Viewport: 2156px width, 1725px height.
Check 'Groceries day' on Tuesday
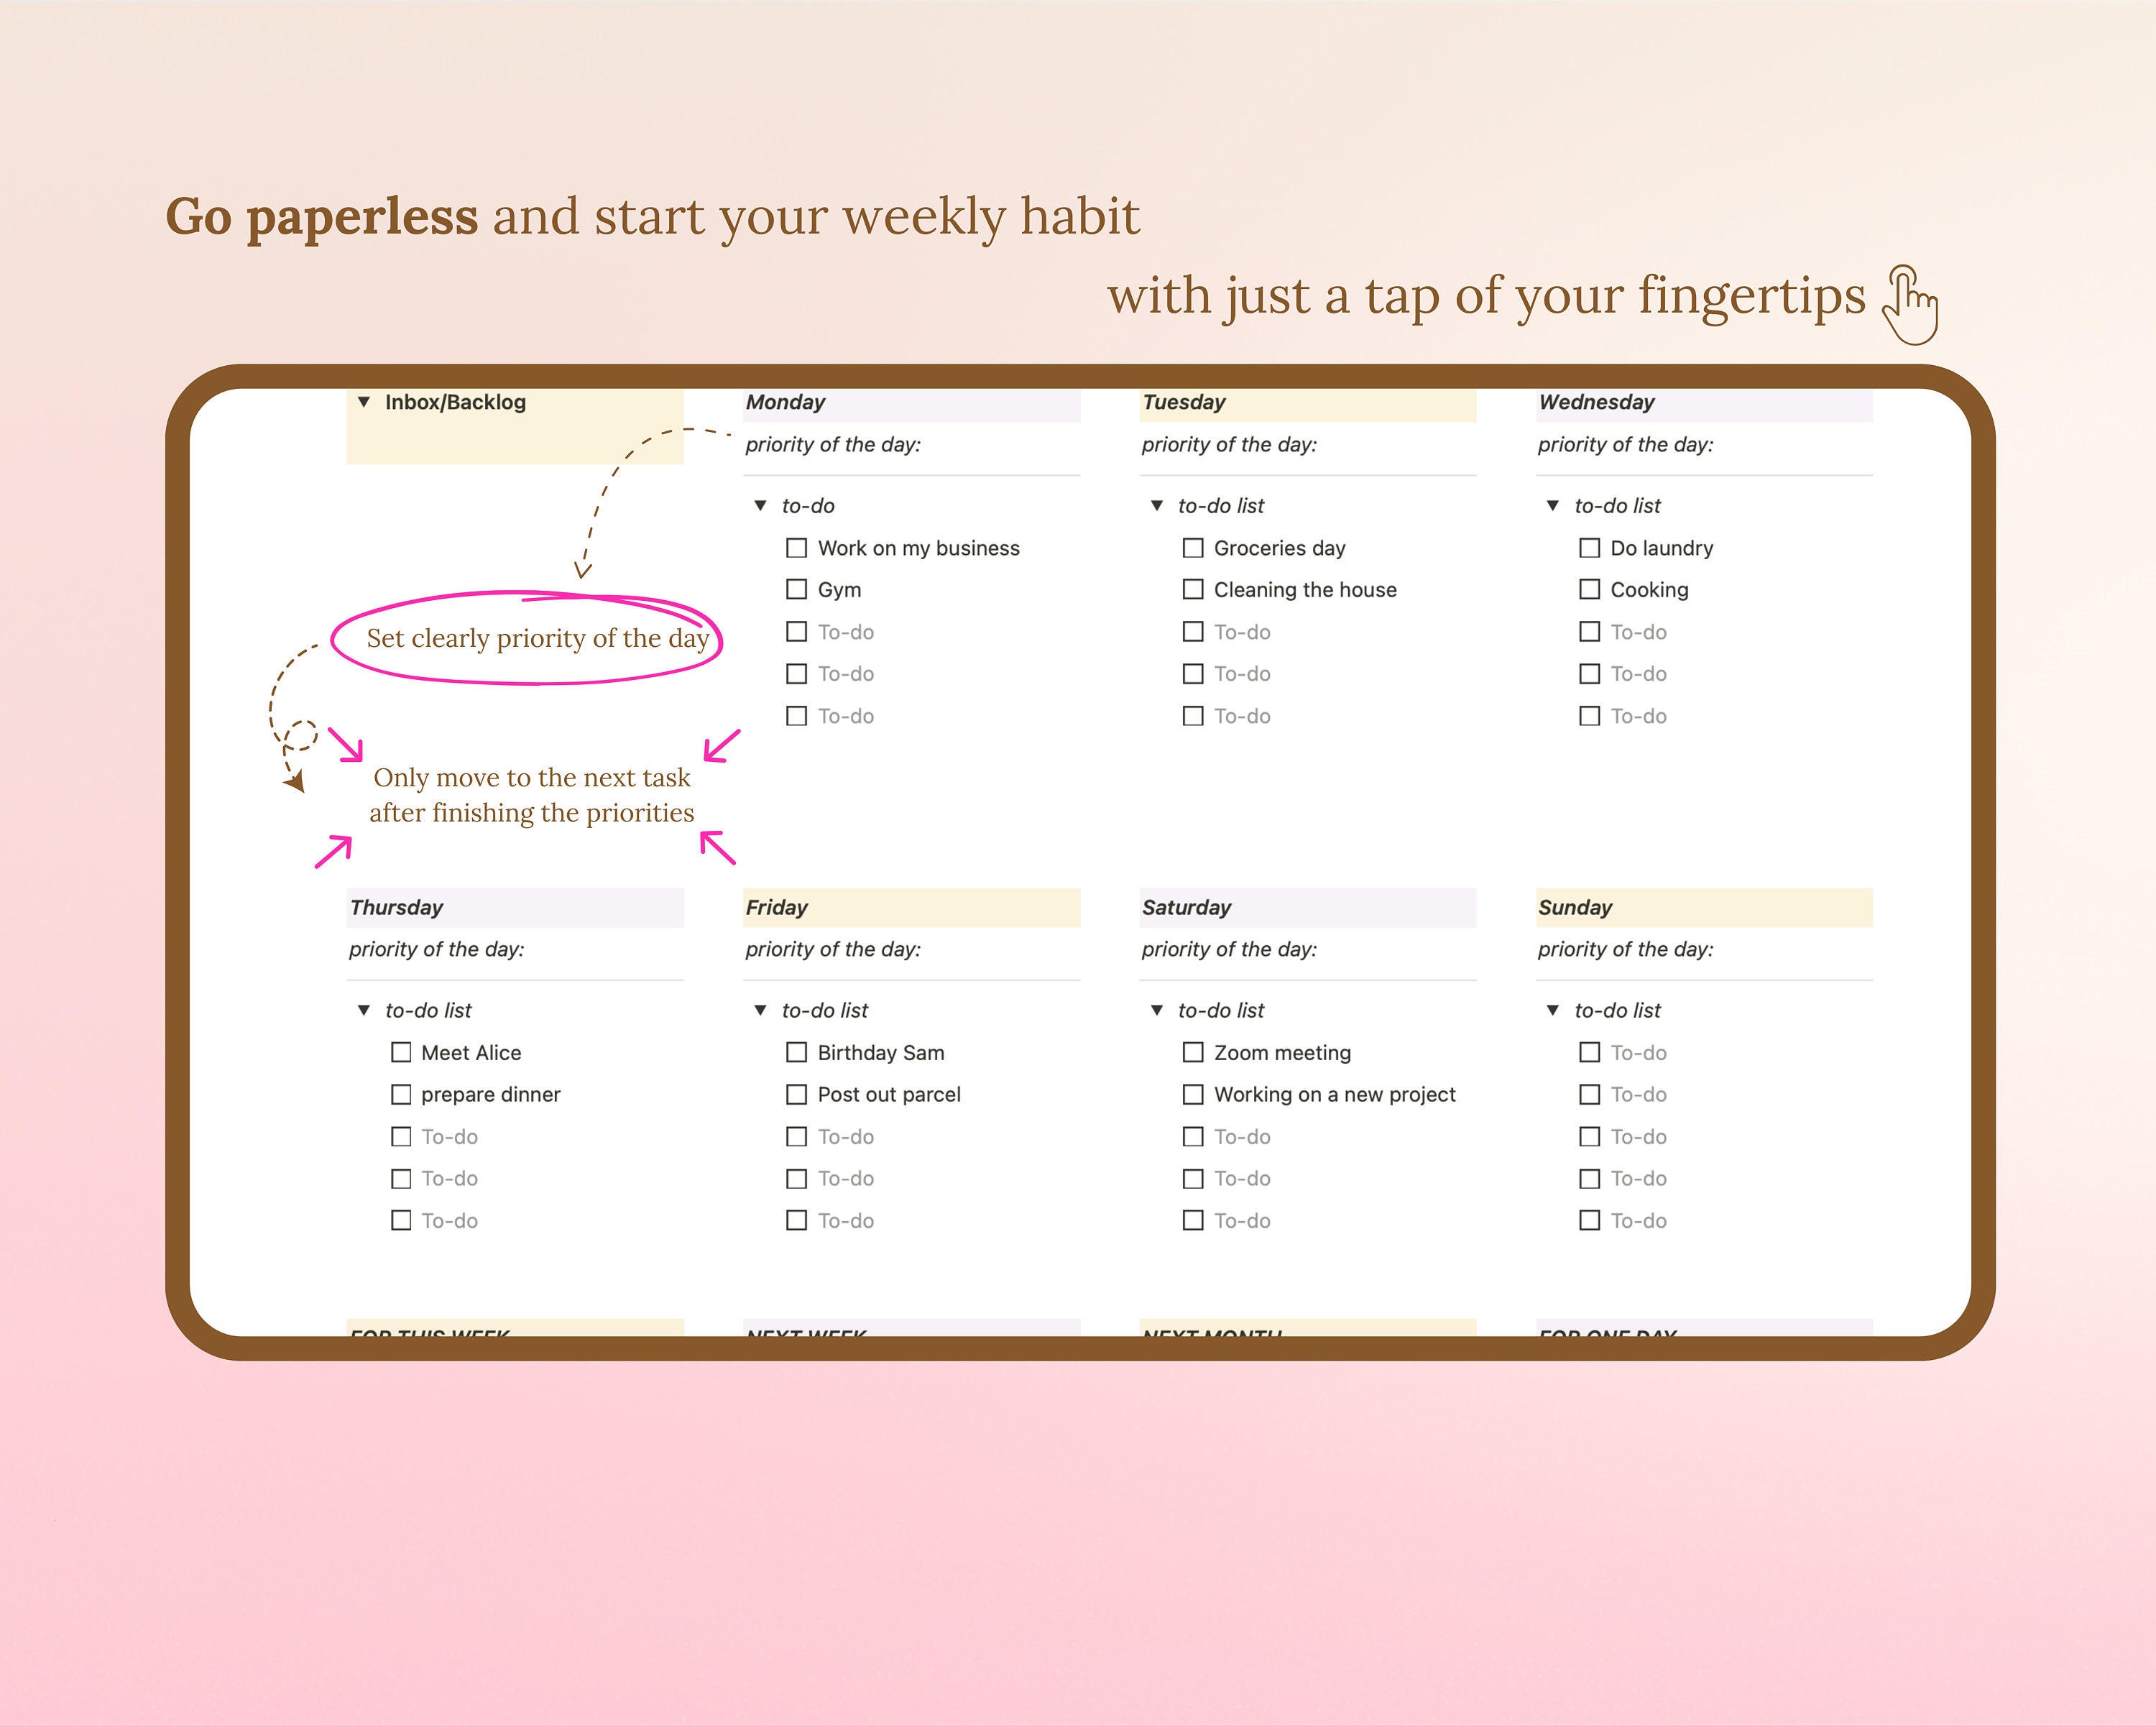tap(1192, 548)
